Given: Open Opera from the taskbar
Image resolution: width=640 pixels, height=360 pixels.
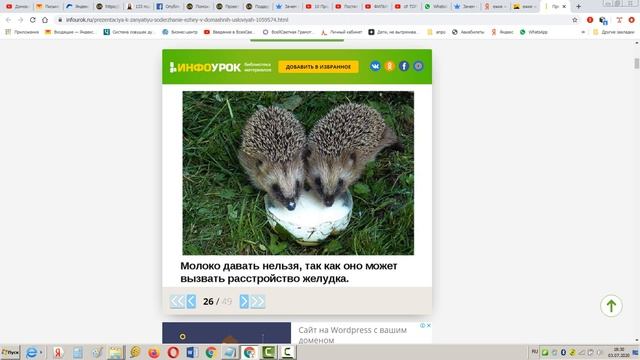Looking at the screenshot, I should pyautogui.click(x=173, y=352).
